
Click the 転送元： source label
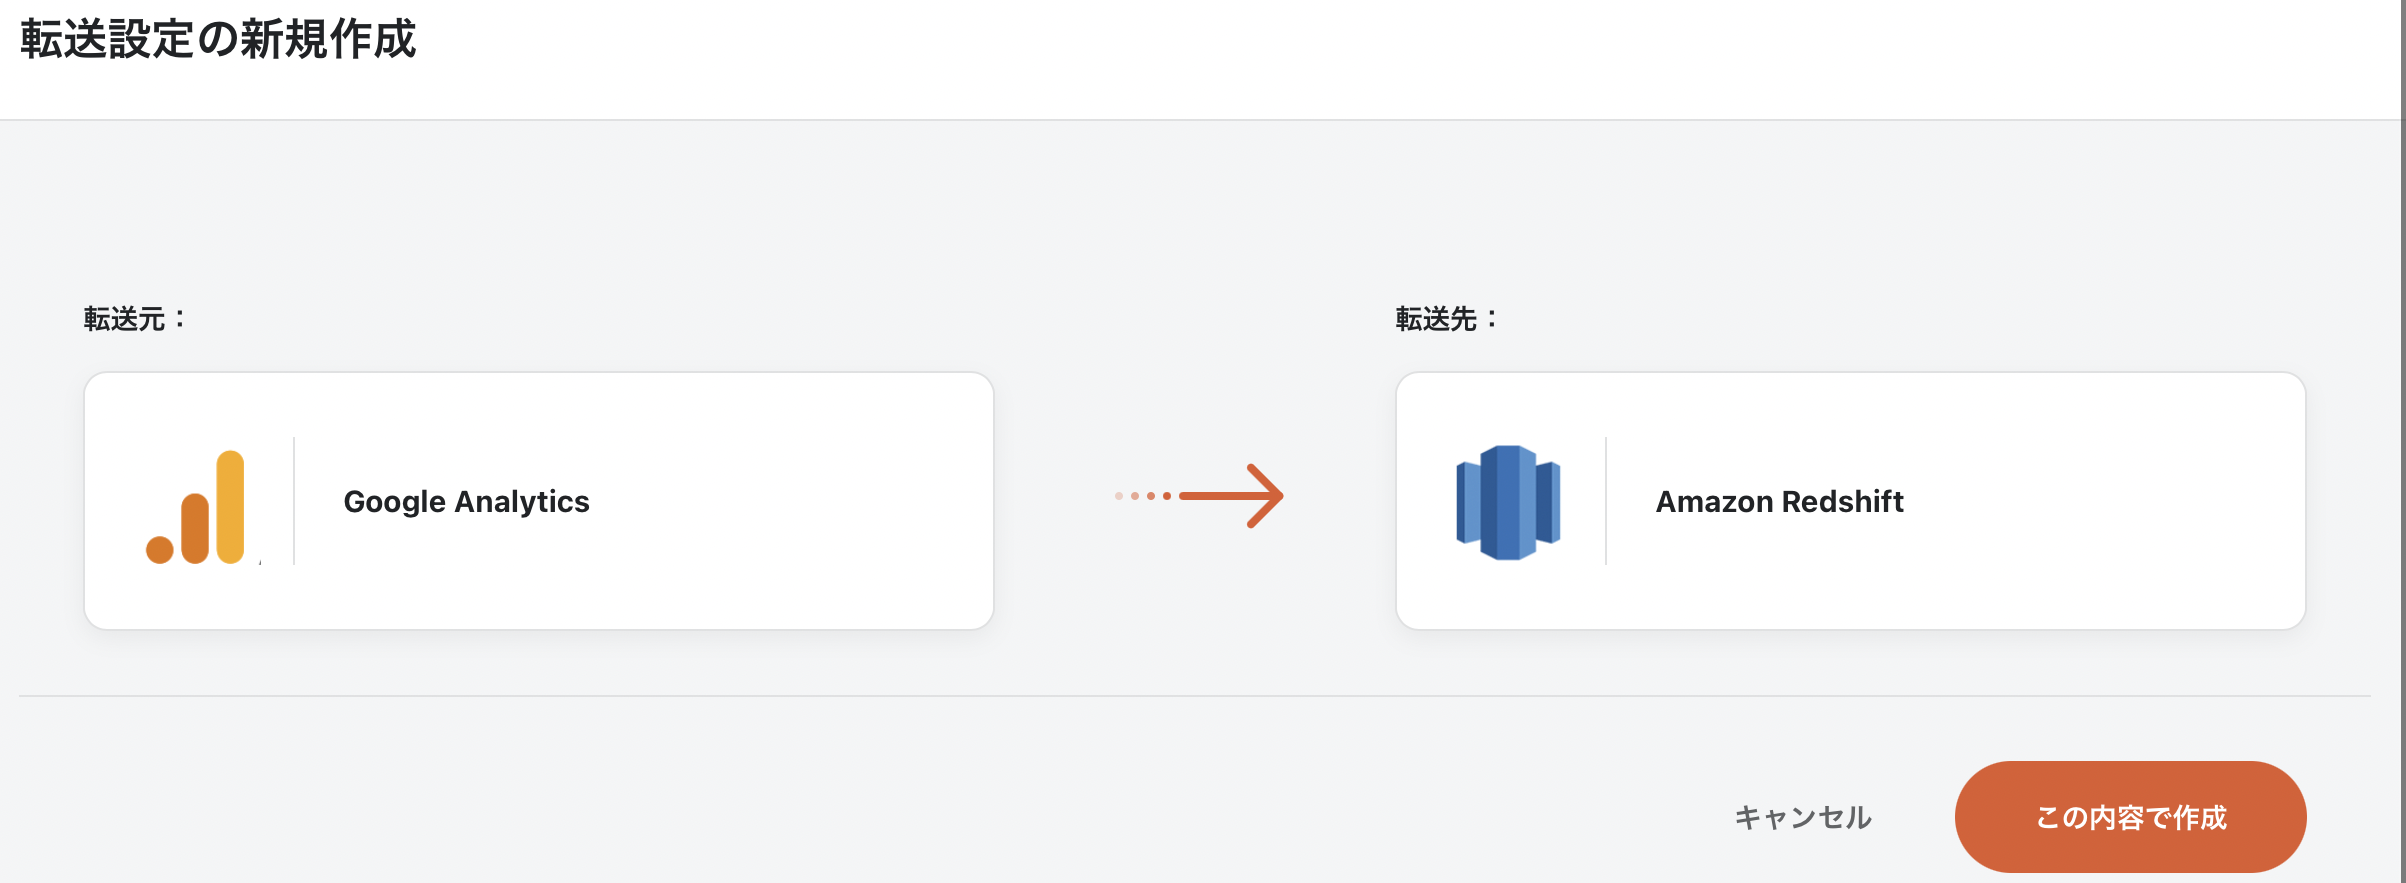coord(134,319)
